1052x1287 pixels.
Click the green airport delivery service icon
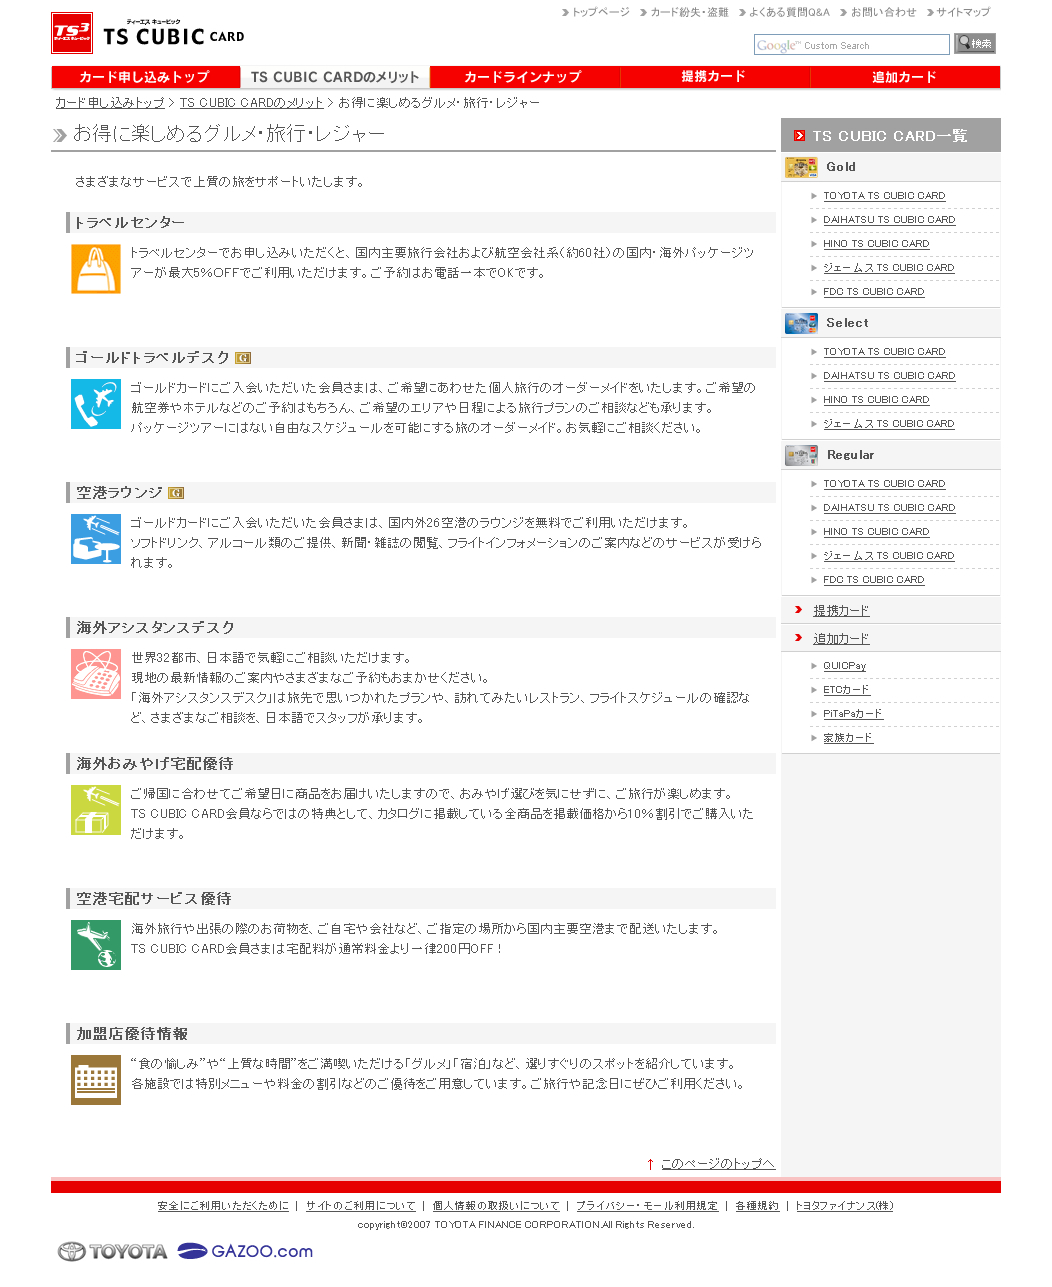coord(96,945)
